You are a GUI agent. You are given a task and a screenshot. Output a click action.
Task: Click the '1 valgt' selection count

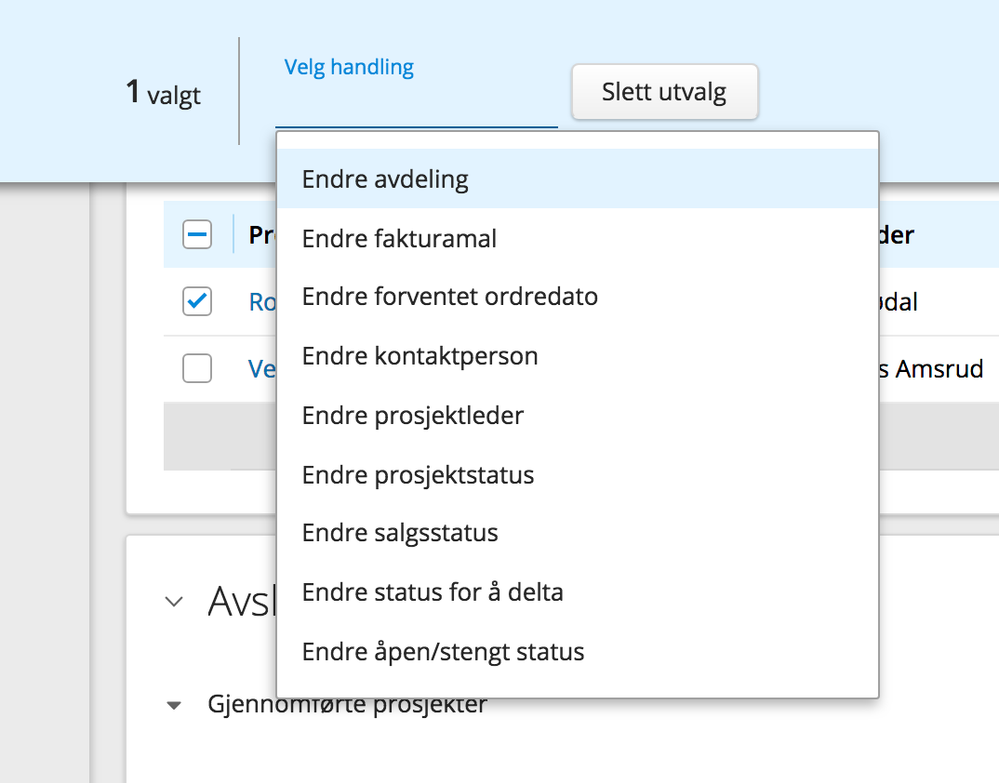[163, 92]
